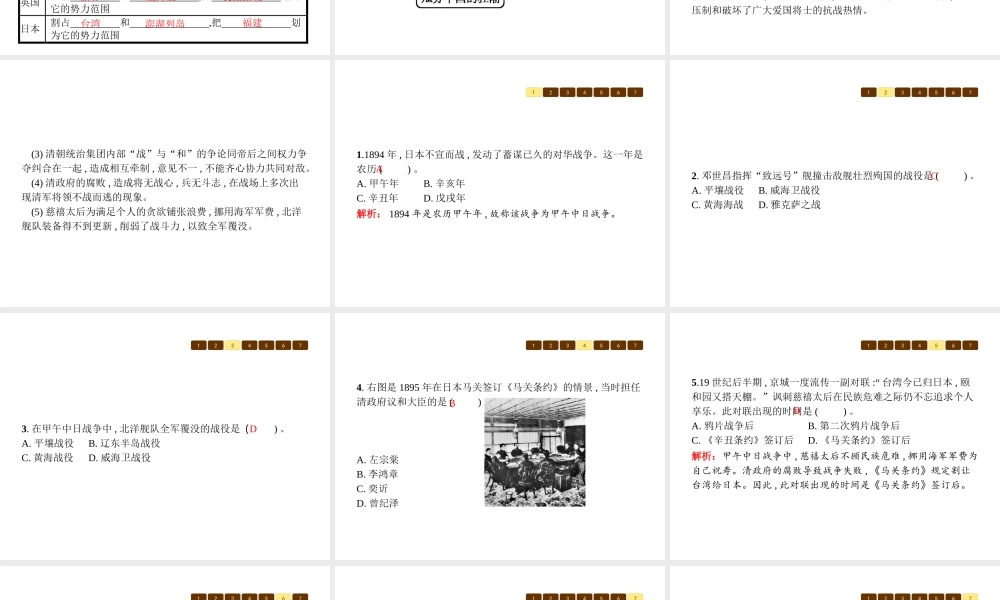
Task: Select option B. 威海卫战役 in question 2
Action: (790, 191)
